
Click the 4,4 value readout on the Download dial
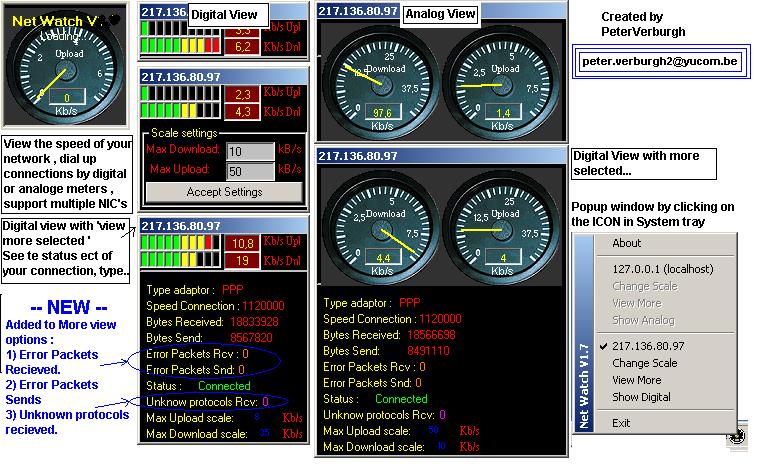[x=383, y=257]
